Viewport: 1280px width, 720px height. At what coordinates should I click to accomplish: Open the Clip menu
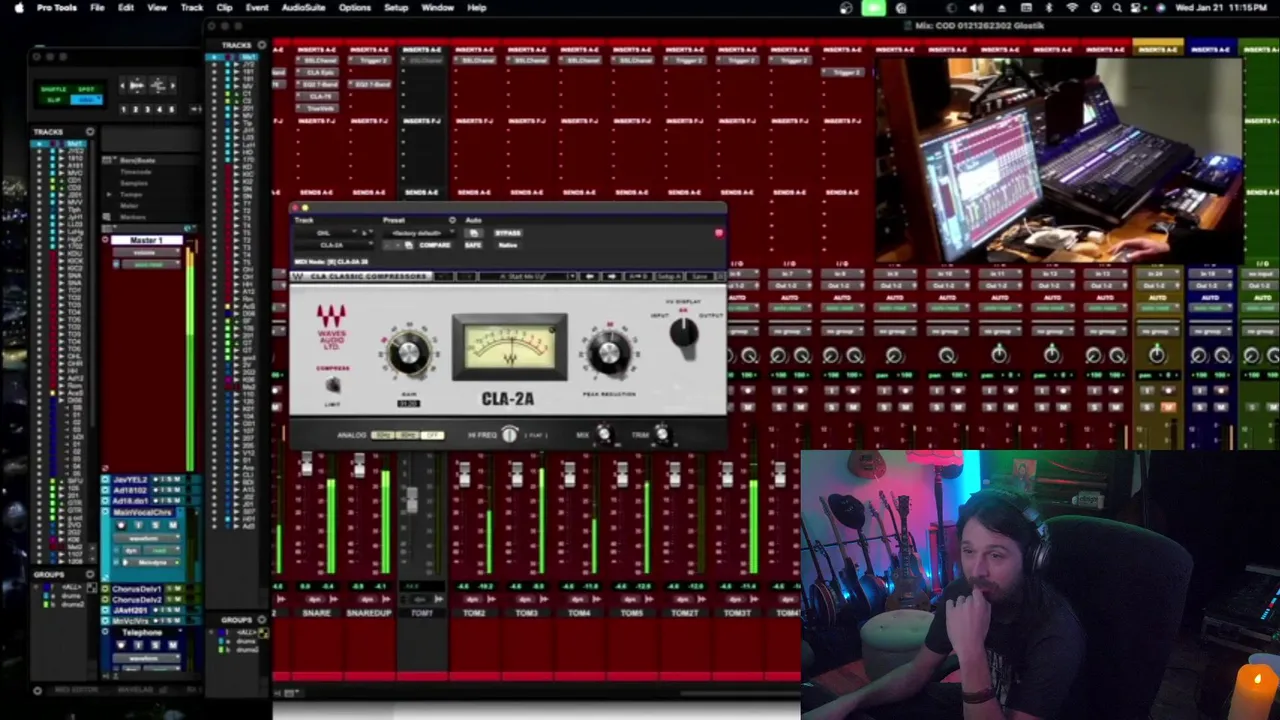224,7
